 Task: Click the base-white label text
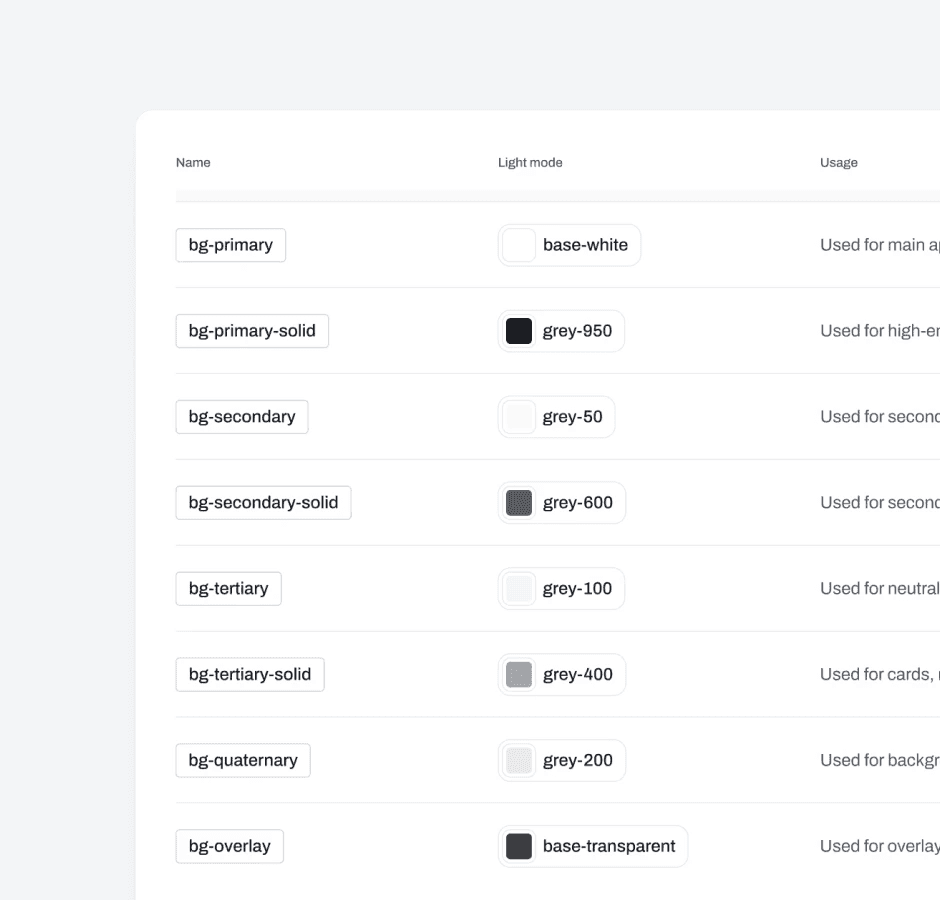coord(585,245)
